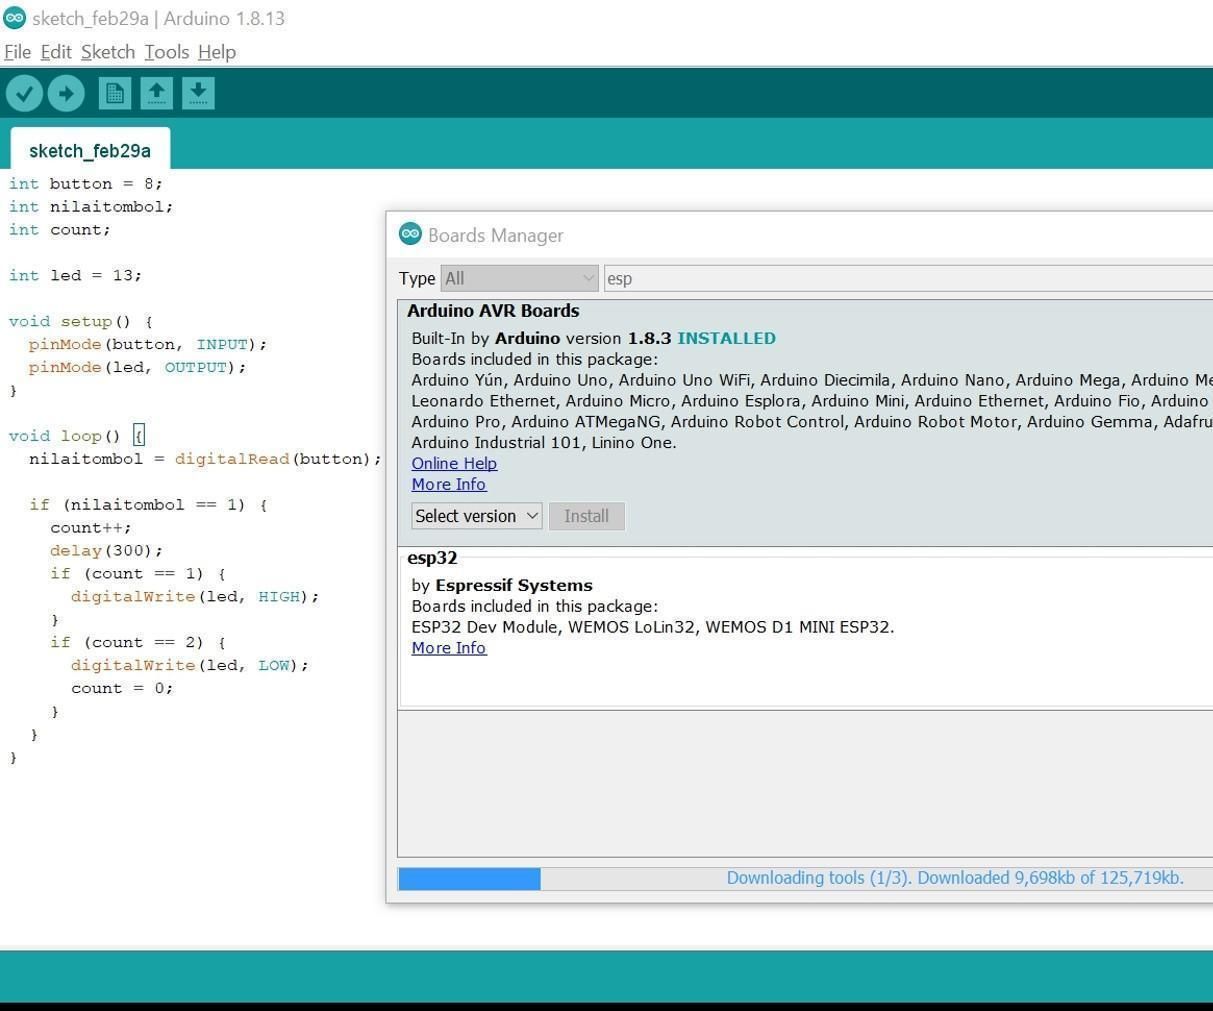Open the Edit menu
The height and width of the screenshot is (1011, 1213).
pyautogui.click(x=56, y=52)
